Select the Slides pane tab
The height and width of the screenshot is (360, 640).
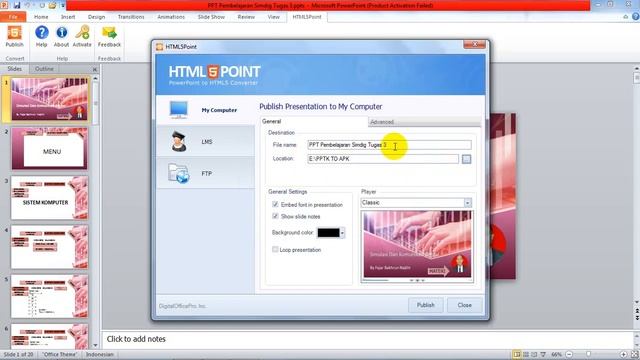pyautogui.click(x=14, y=69)
